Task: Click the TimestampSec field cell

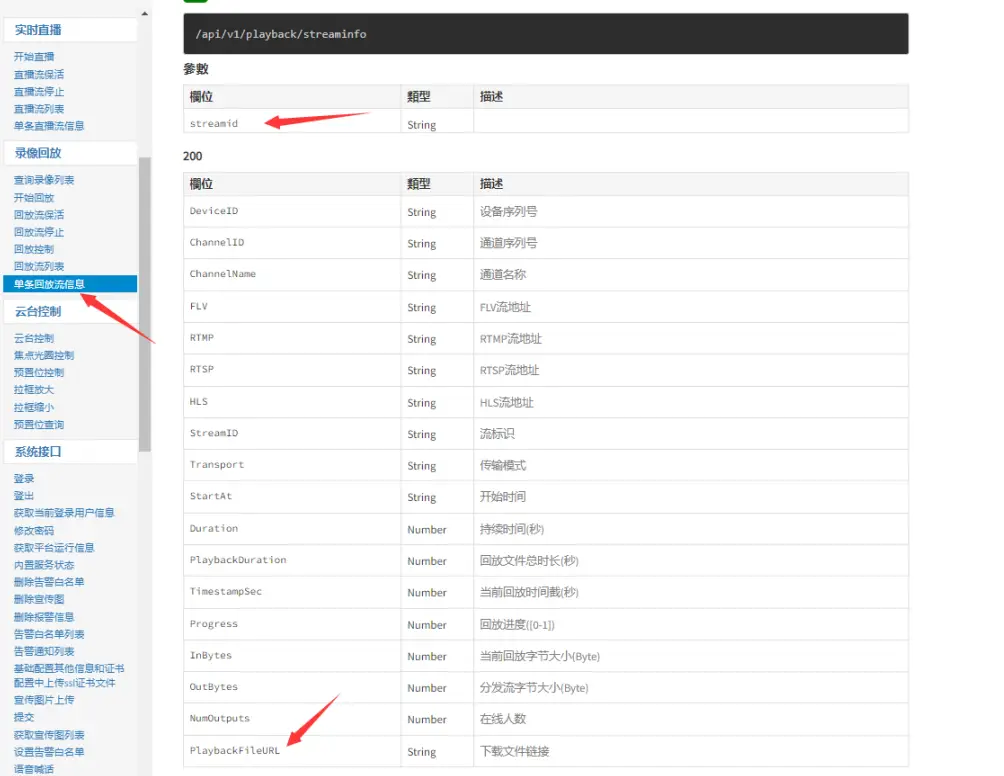Action: coord(292,592)
